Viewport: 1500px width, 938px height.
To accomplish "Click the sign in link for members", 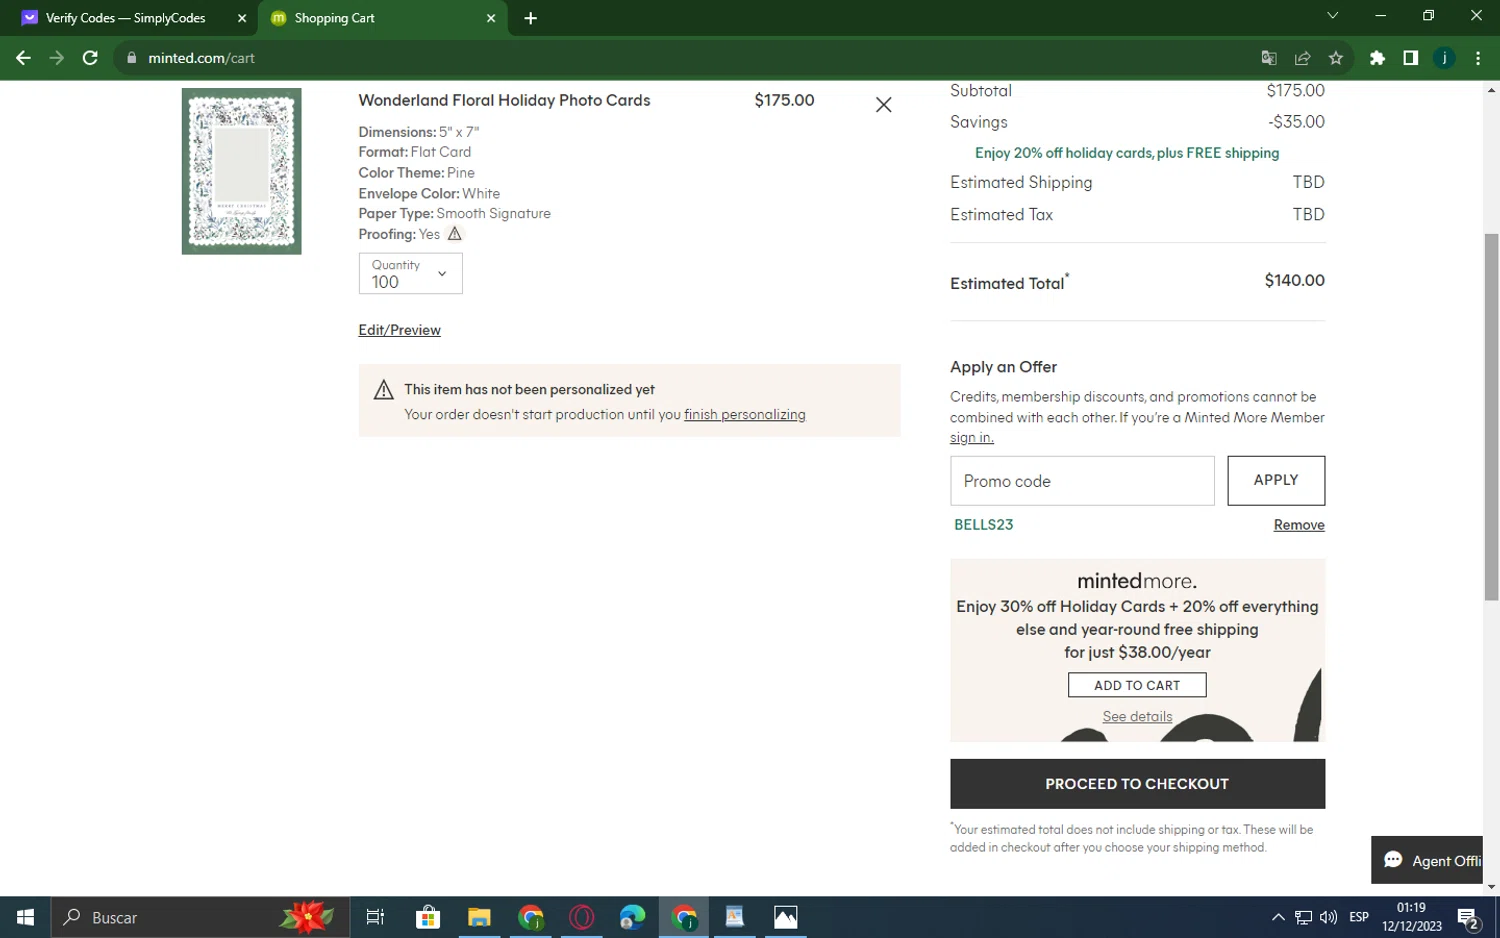I will click(971, 437).
